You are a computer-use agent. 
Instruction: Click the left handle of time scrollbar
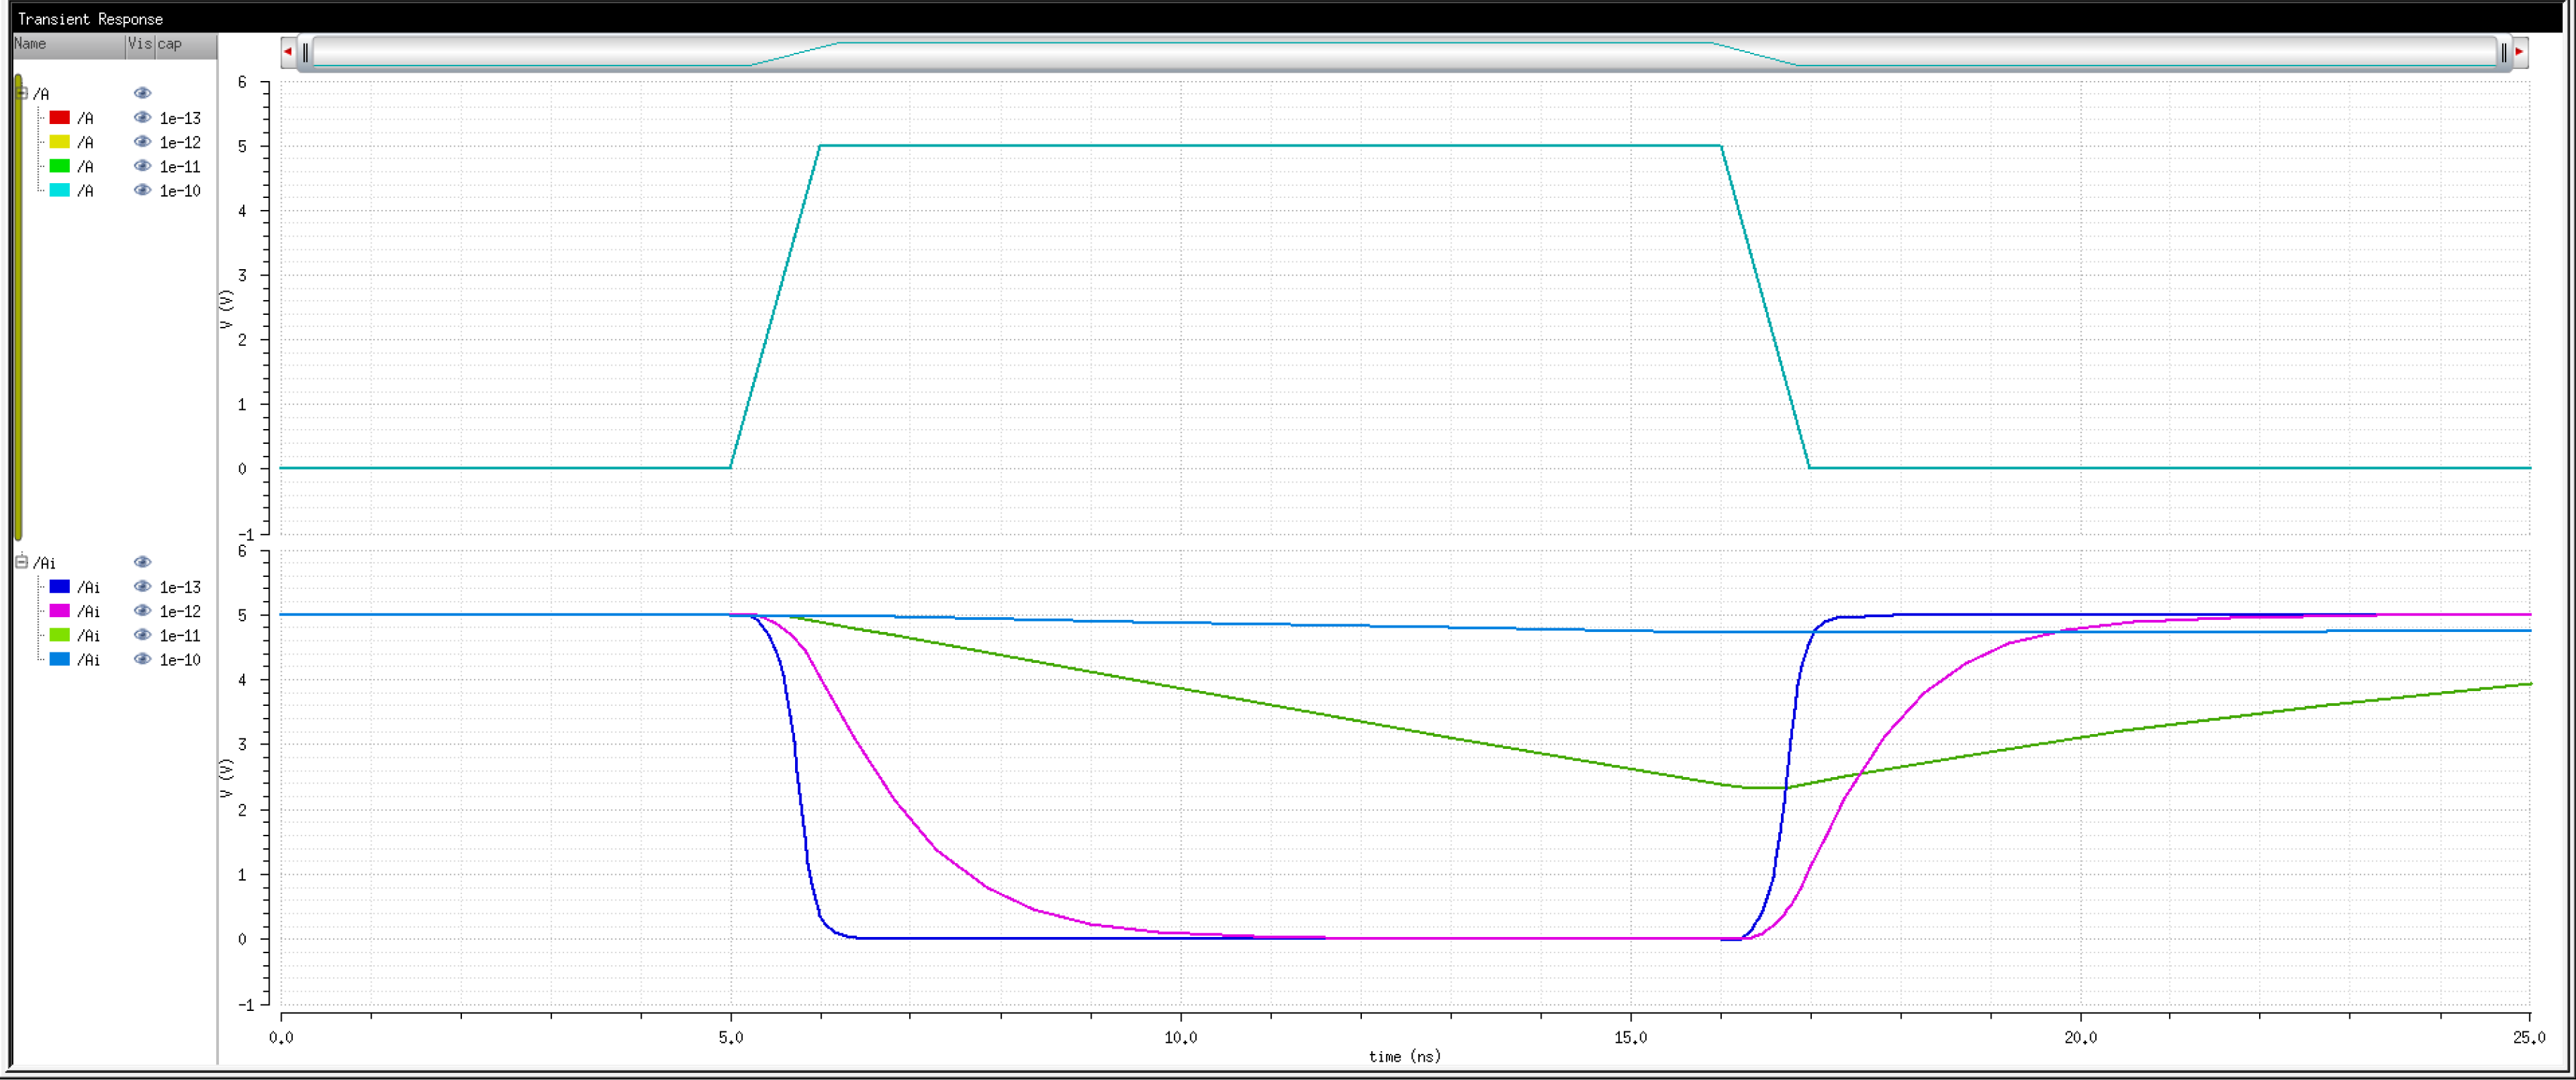pyautogui.click(x=306, y=52)
